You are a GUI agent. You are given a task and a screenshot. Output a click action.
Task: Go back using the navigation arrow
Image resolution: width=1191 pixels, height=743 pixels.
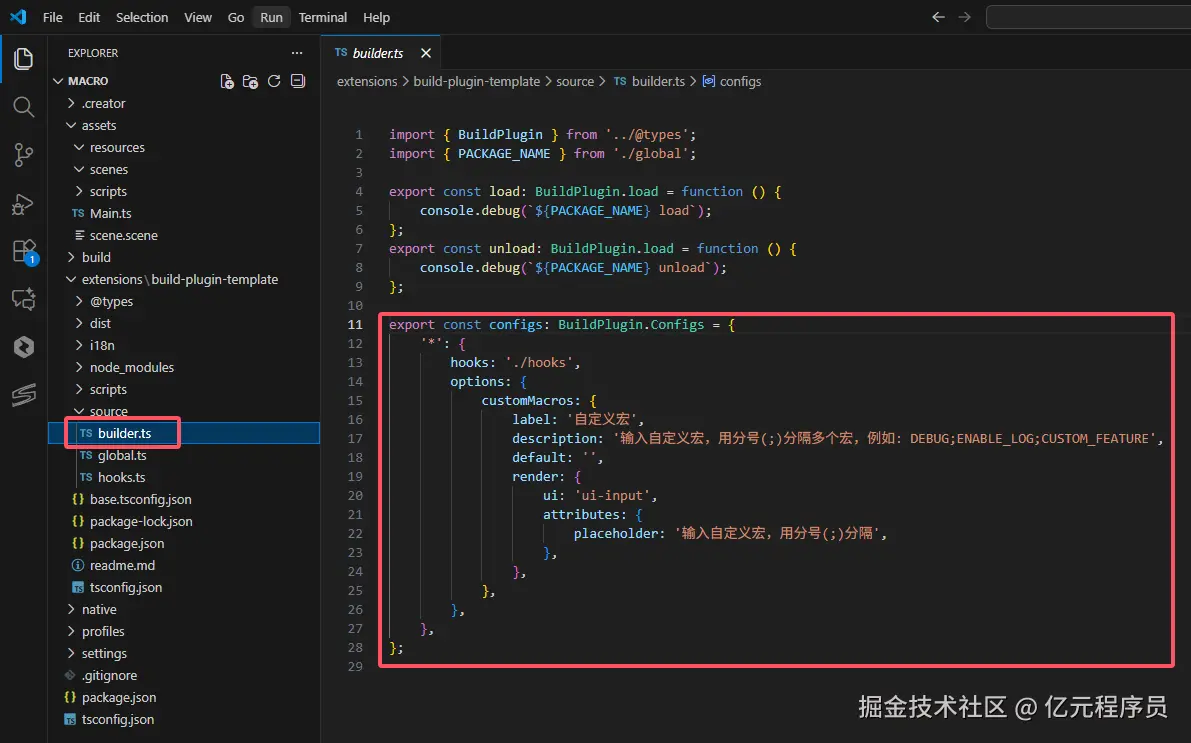[x=938, y=17]
